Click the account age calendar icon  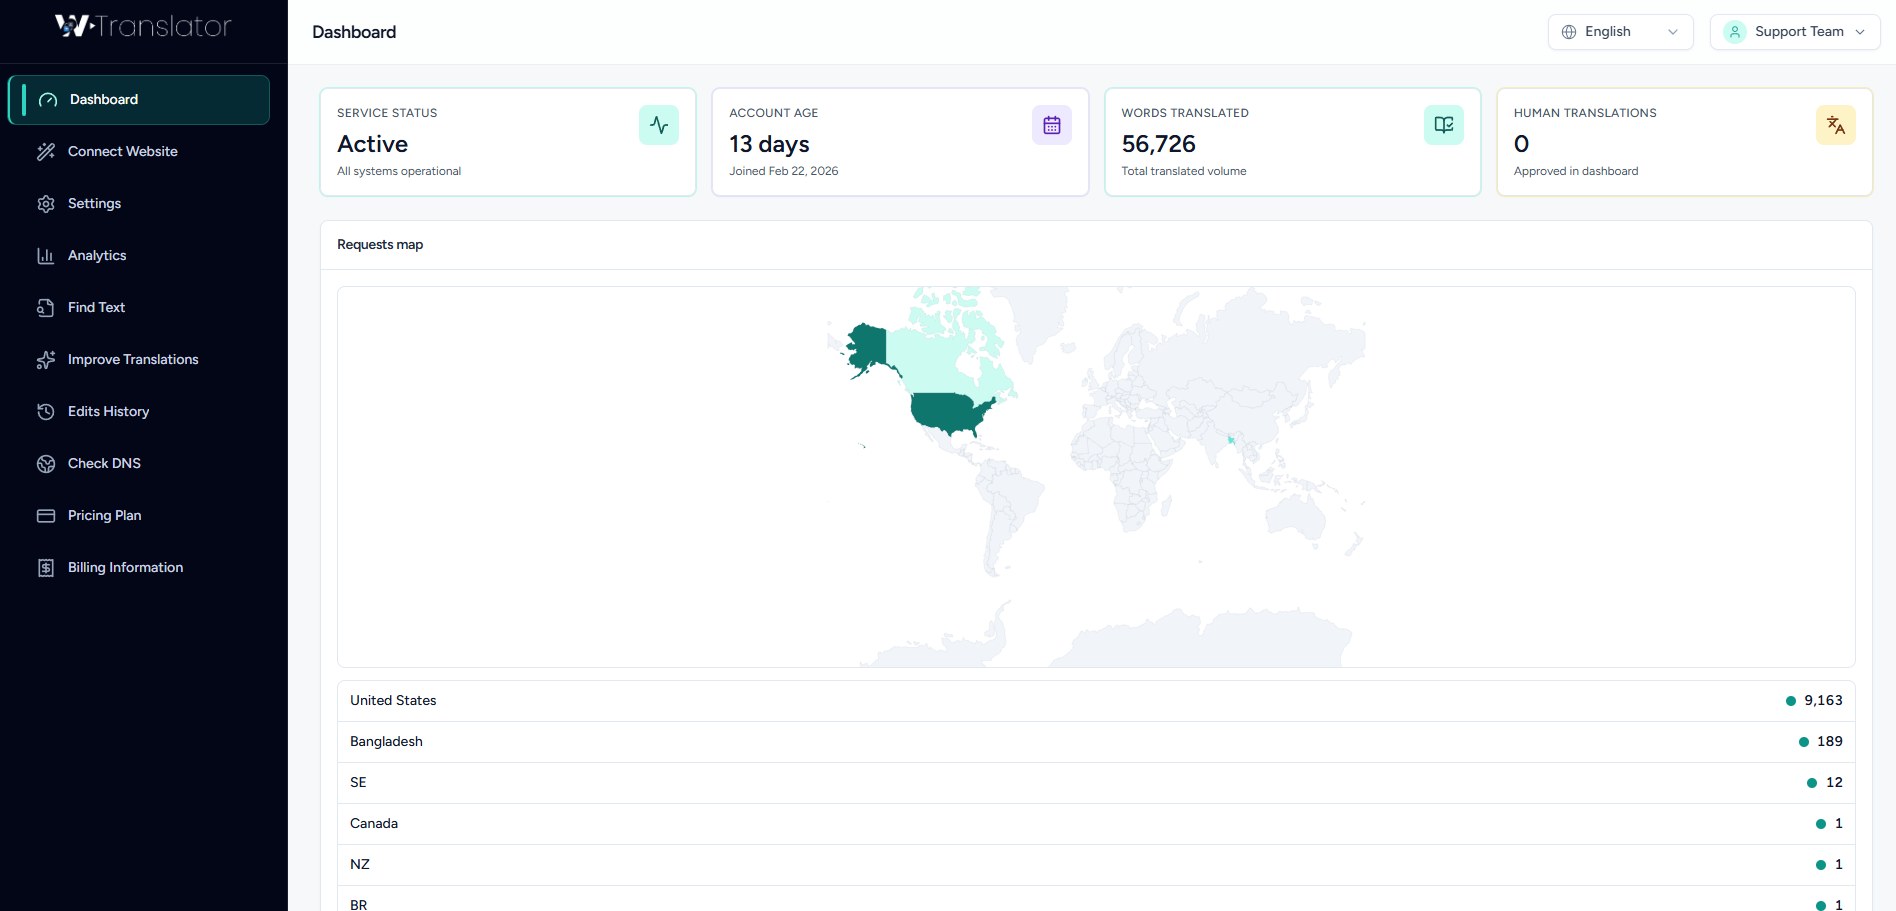pyautogui.click(x=1051, y=124)
